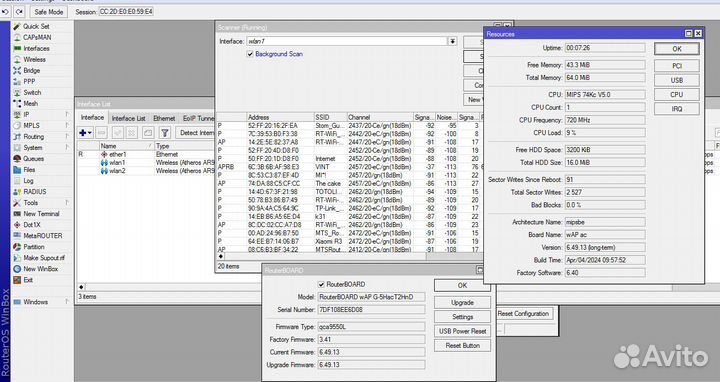Expand the IP submenu
This screenshot has height=382, width=720.
[x=67, y=115]
